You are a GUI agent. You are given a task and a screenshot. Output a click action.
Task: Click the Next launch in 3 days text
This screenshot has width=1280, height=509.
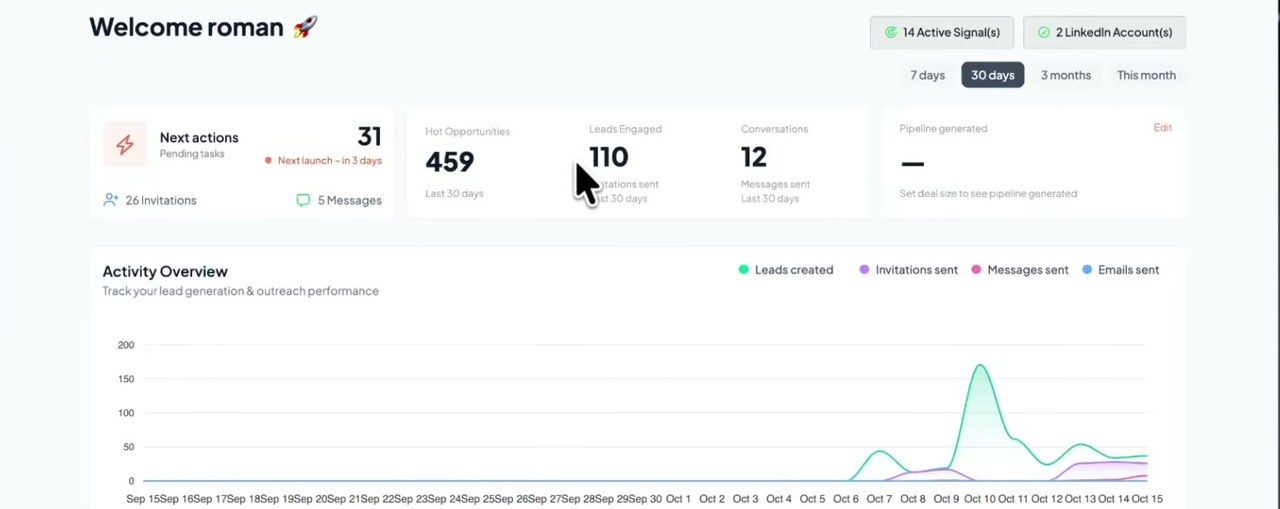(x=330, y=160)
